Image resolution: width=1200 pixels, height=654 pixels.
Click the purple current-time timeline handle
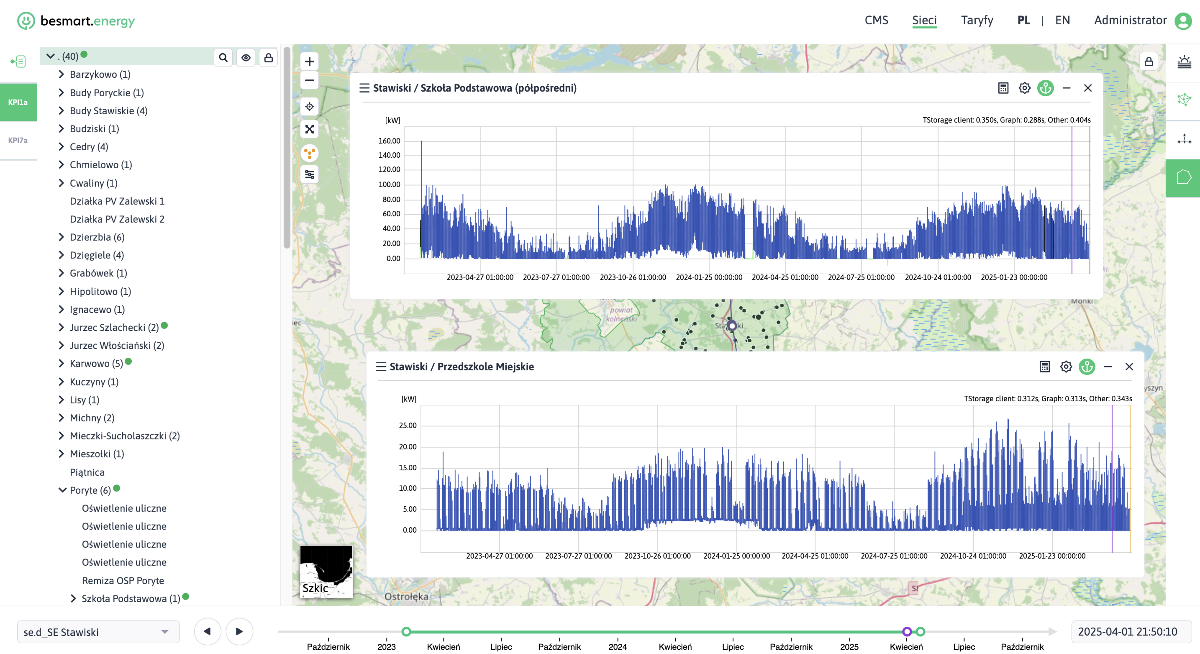click(x=907, y=631)
